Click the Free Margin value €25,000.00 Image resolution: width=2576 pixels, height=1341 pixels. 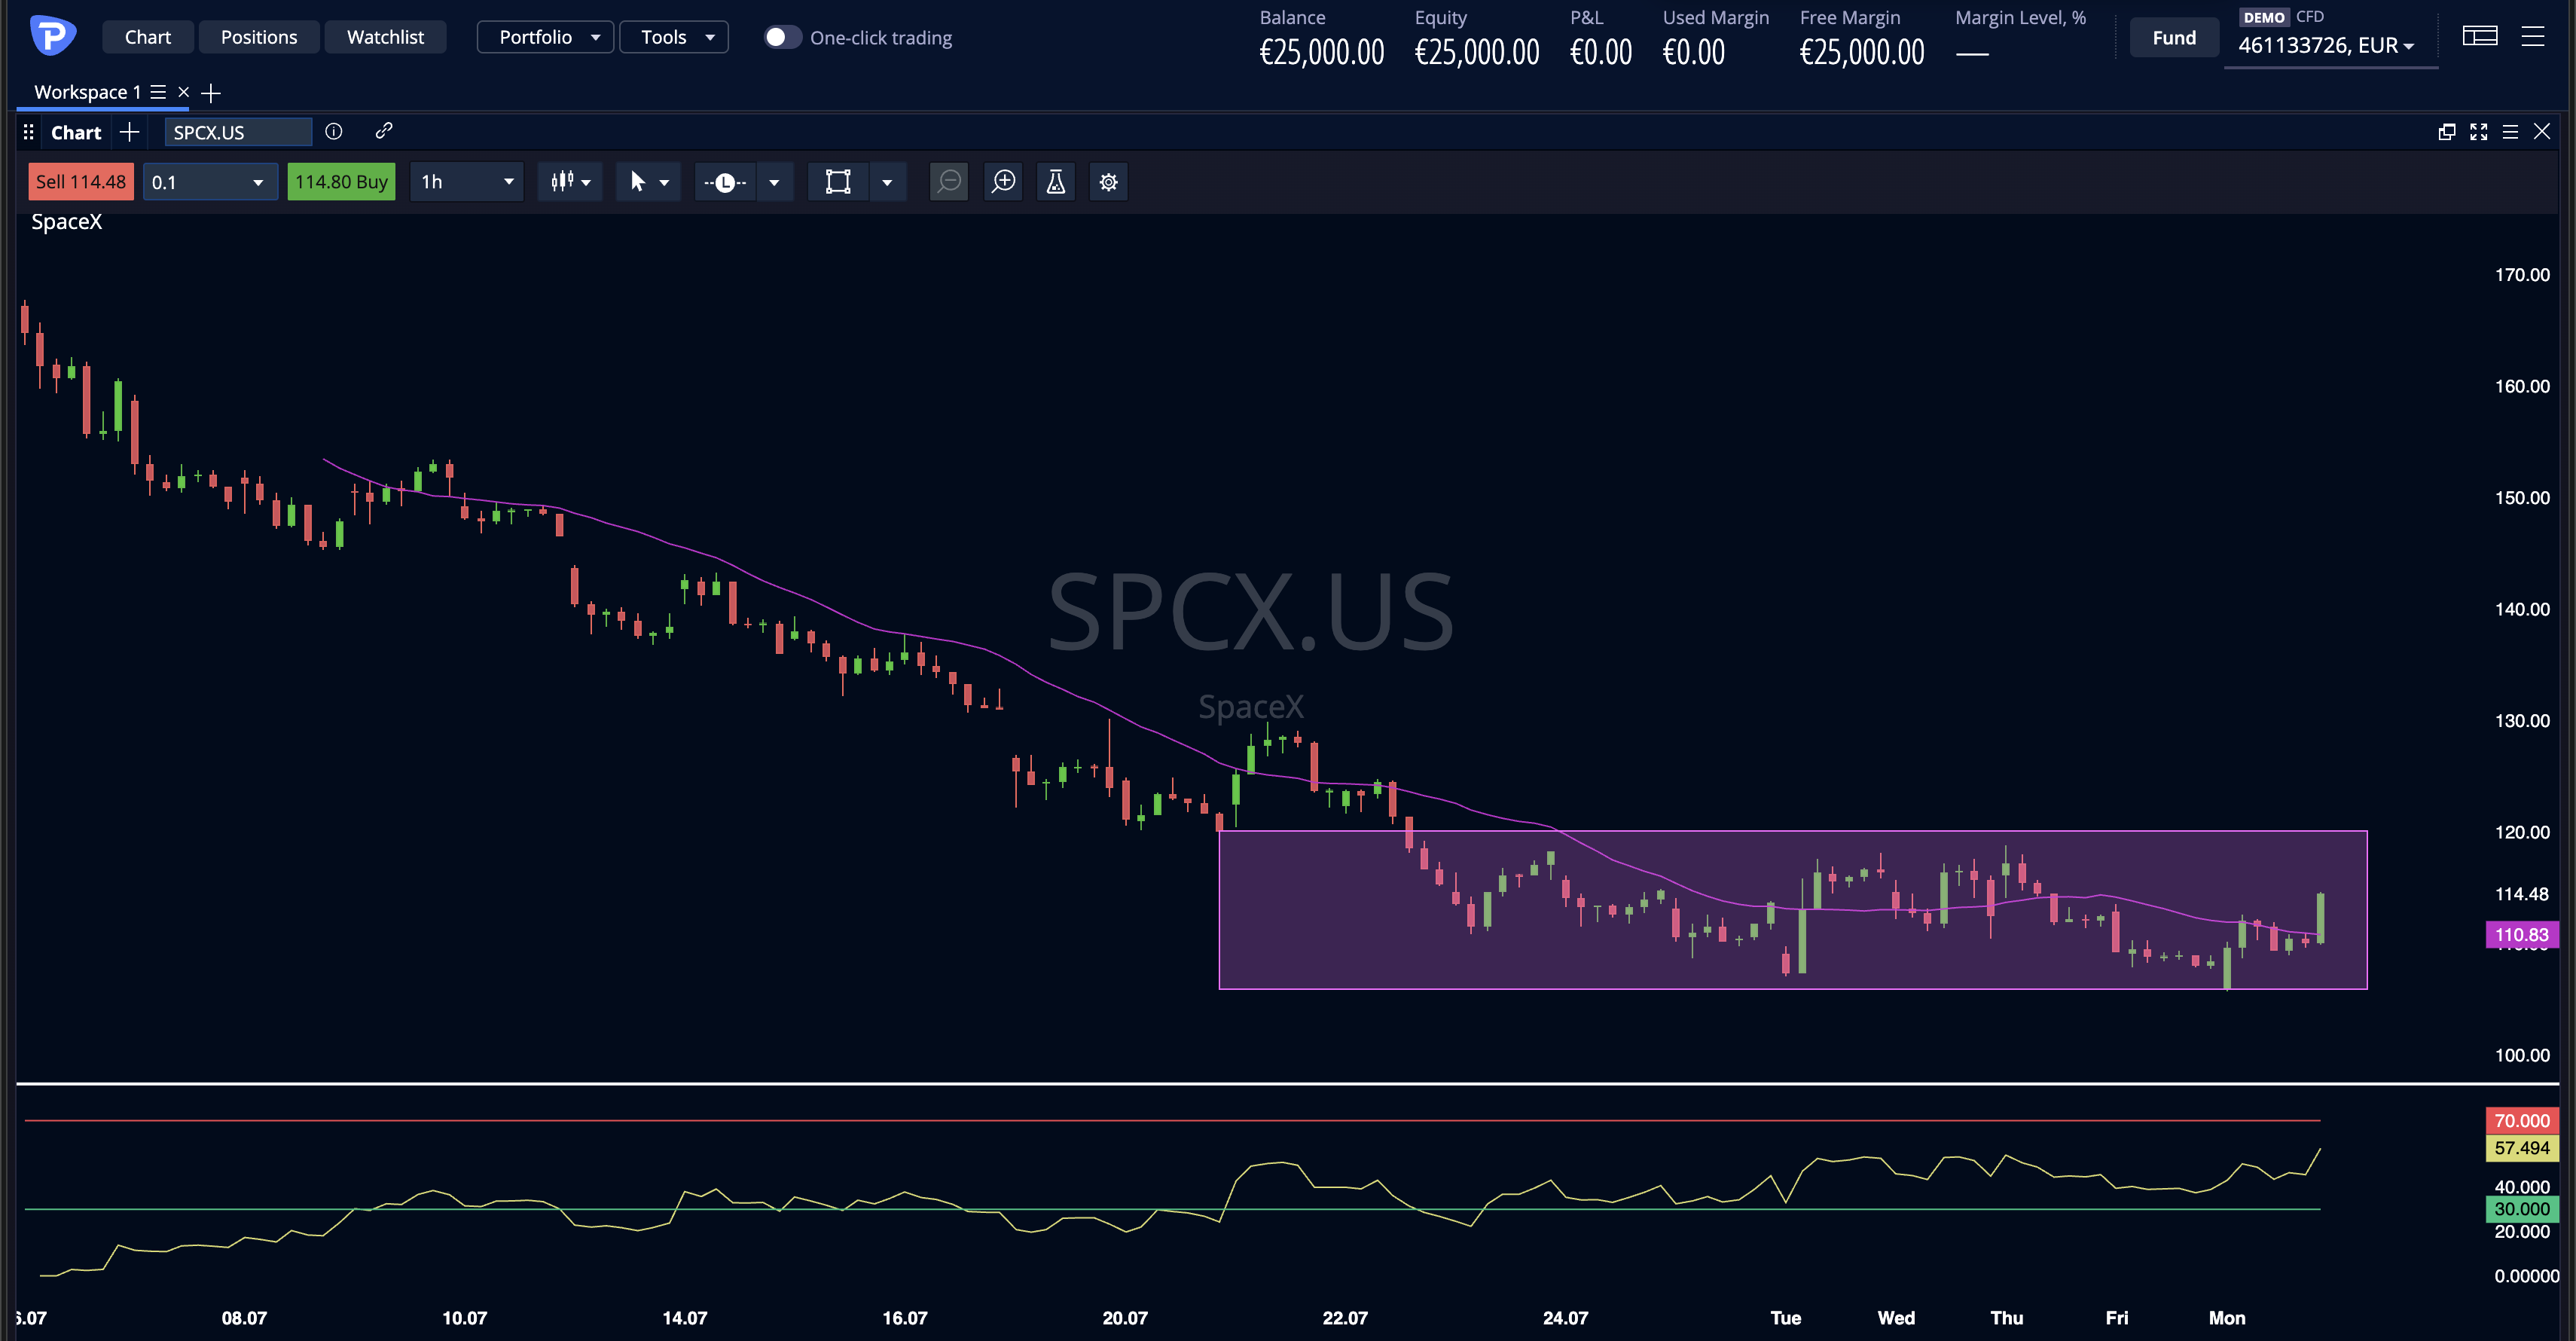click(1861, 52)
